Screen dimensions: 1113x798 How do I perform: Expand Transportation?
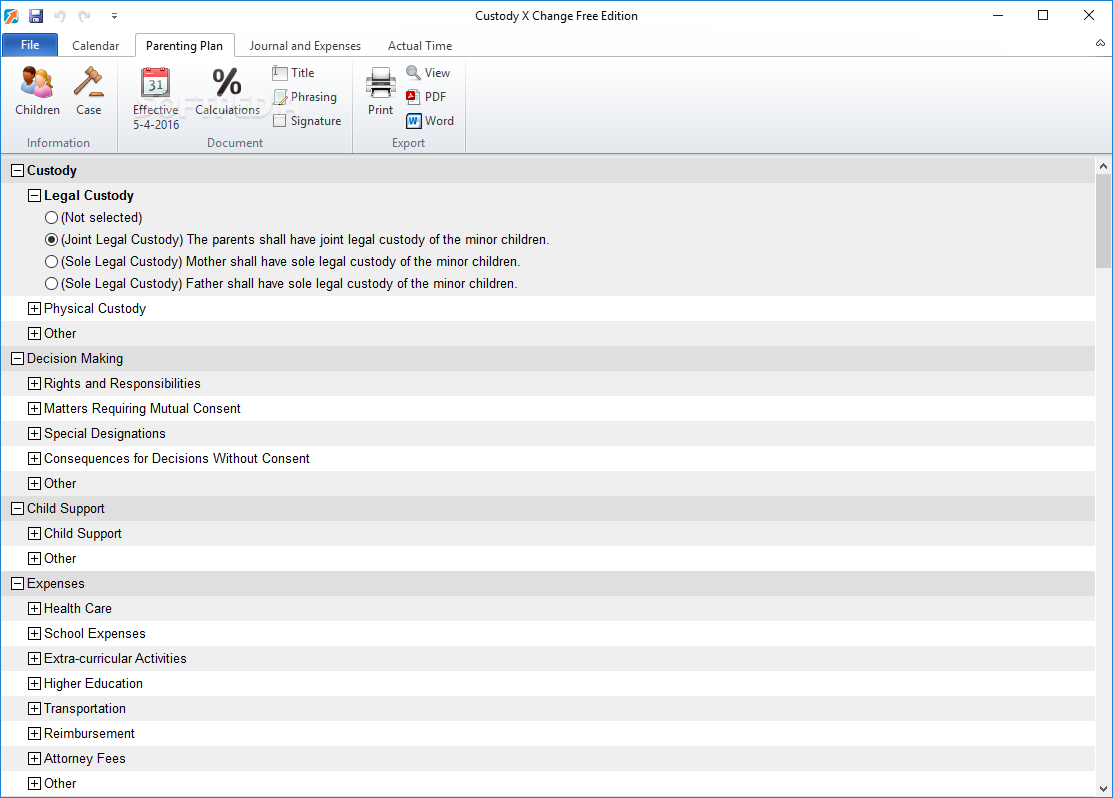[34, 708]
